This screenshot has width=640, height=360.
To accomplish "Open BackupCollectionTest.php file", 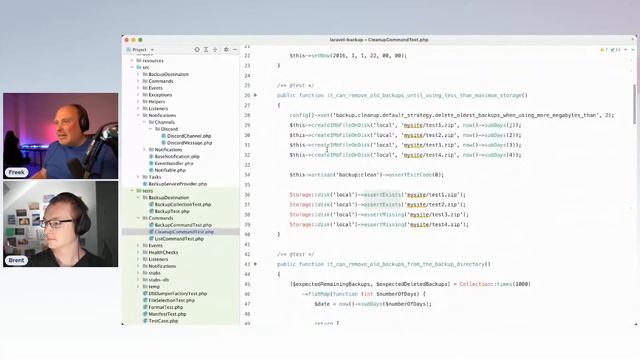I will 182,204.
